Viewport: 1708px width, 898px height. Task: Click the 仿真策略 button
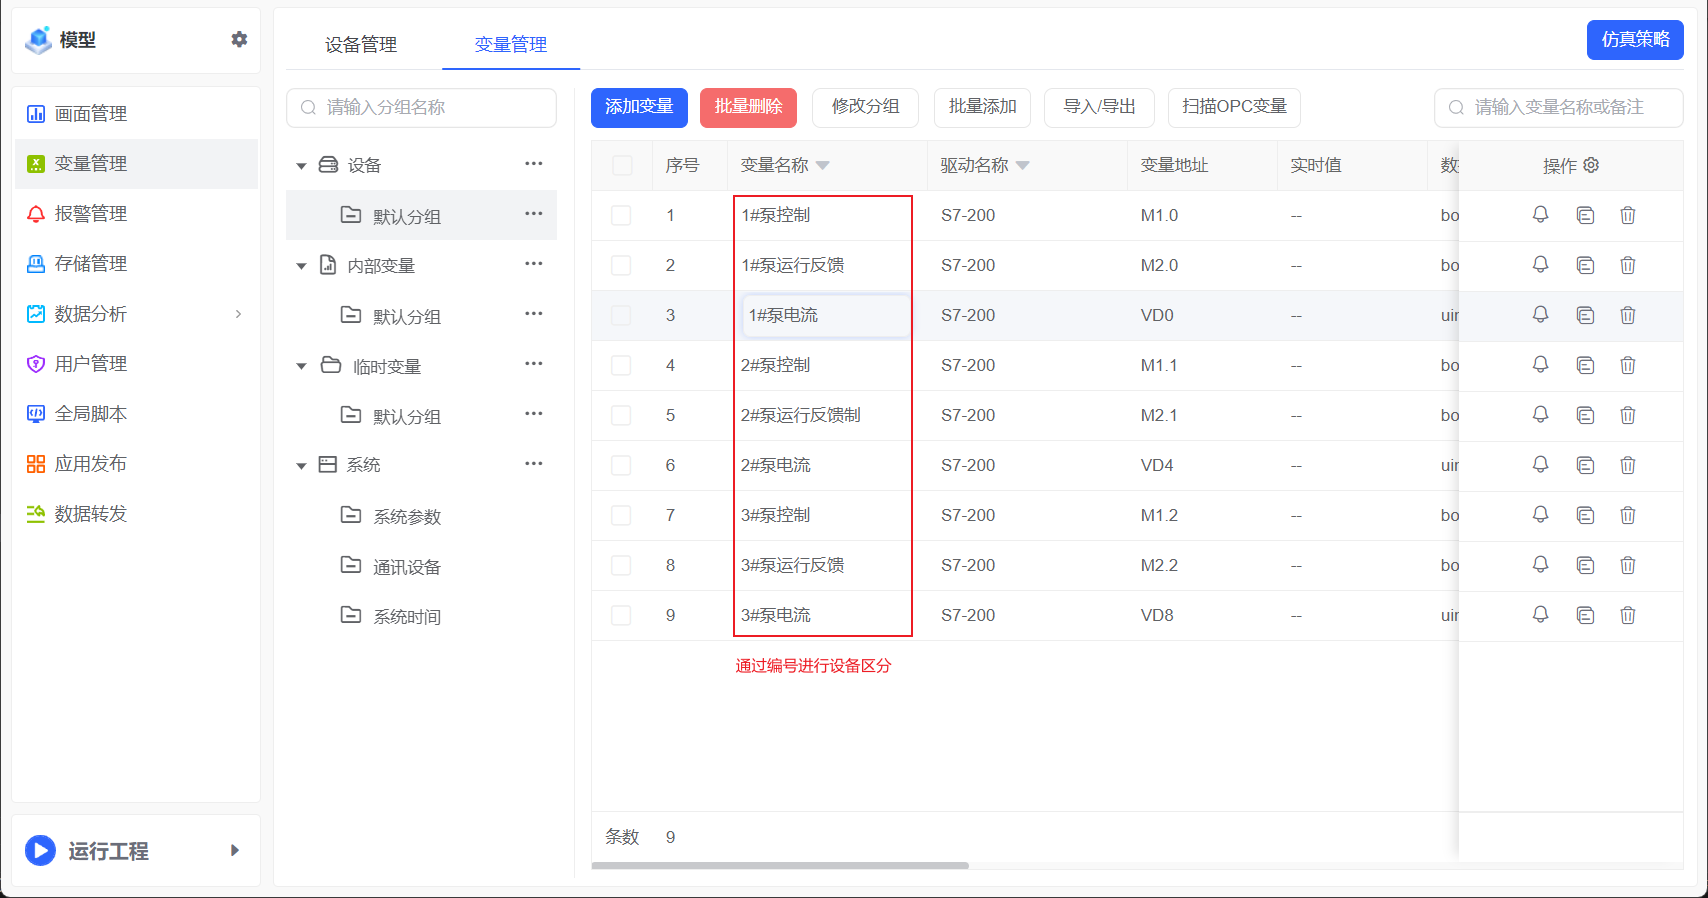(x=1634, y=40)
